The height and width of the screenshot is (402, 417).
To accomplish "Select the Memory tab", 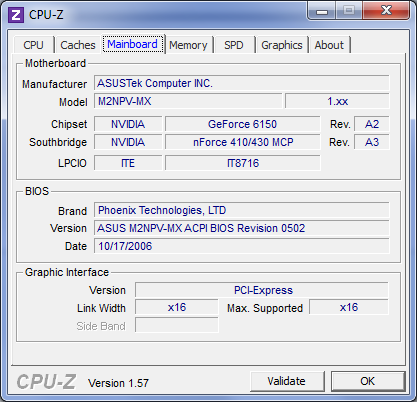I will pos(188,45).
